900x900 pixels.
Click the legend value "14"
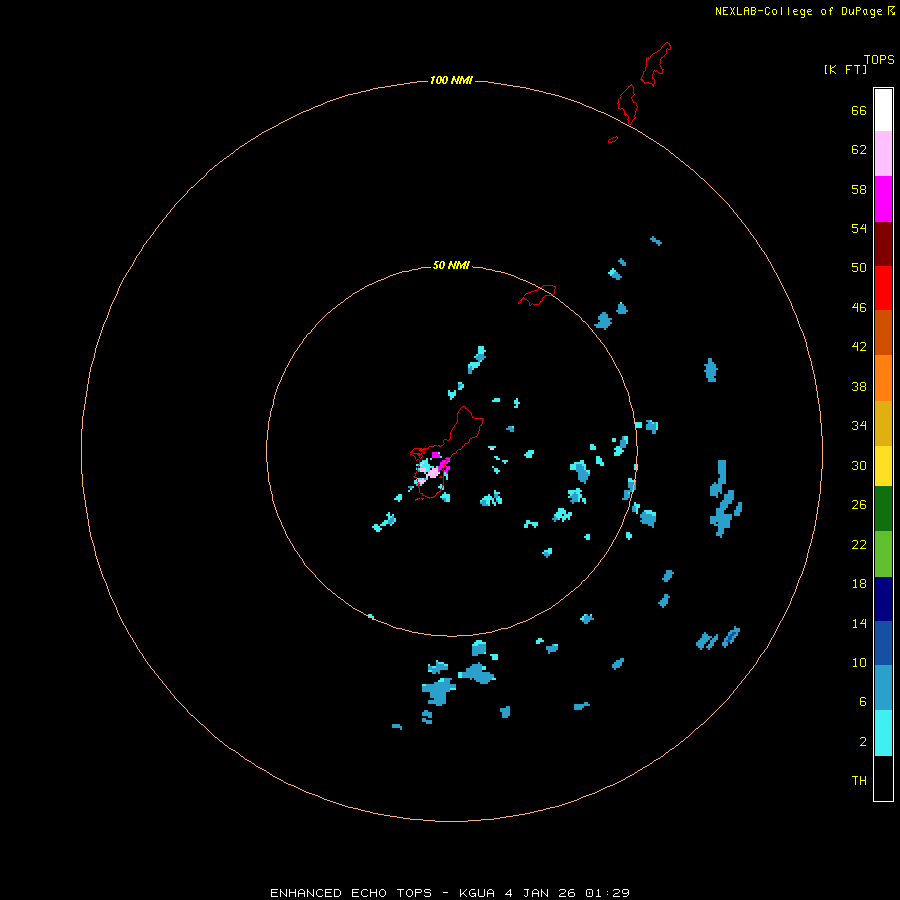[x=859, y=623]
